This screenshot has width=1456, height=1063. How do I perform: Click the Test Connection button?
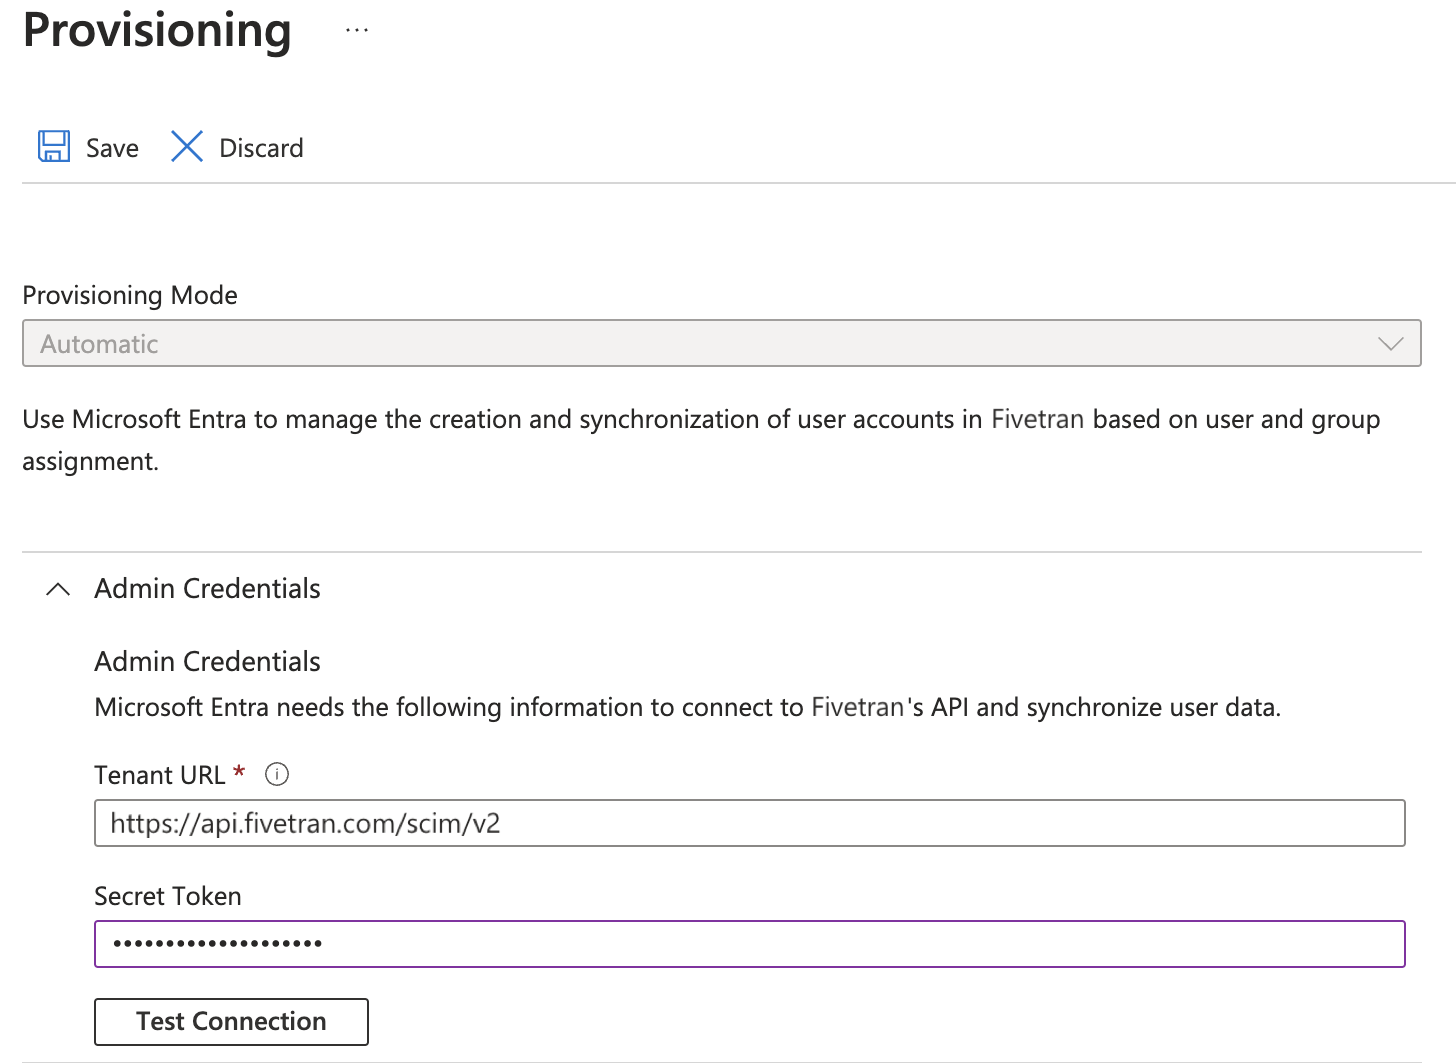231,1021
